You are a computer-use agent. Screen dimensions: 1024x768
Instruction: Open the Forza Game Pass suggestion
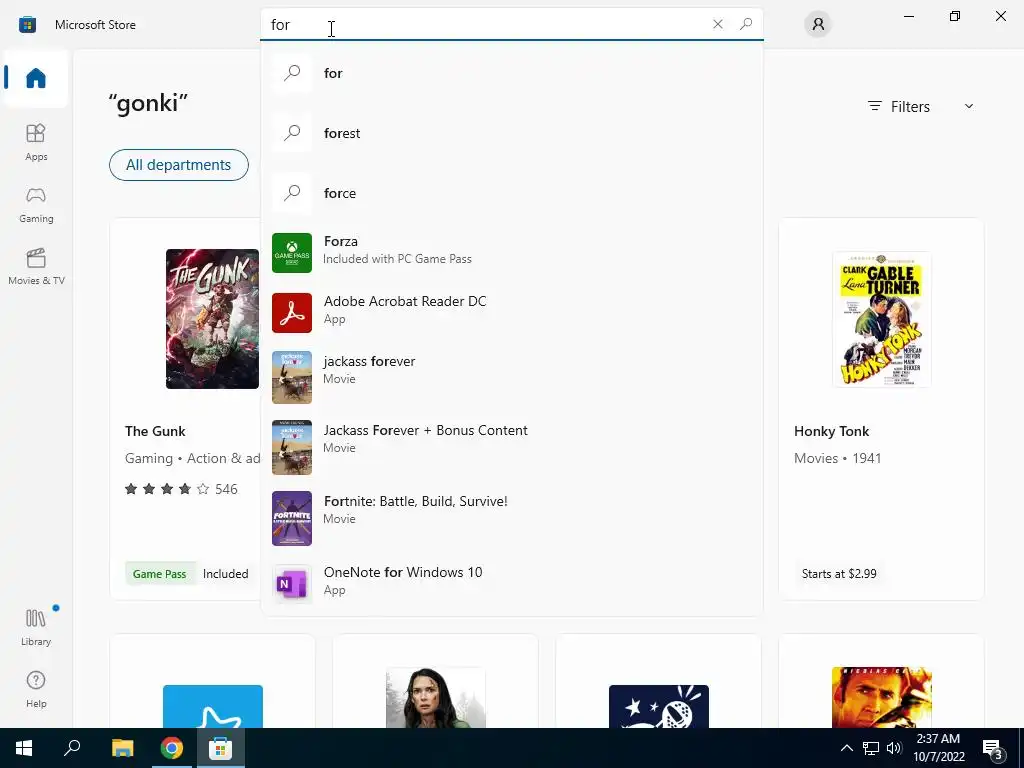(x=511, y=253)
